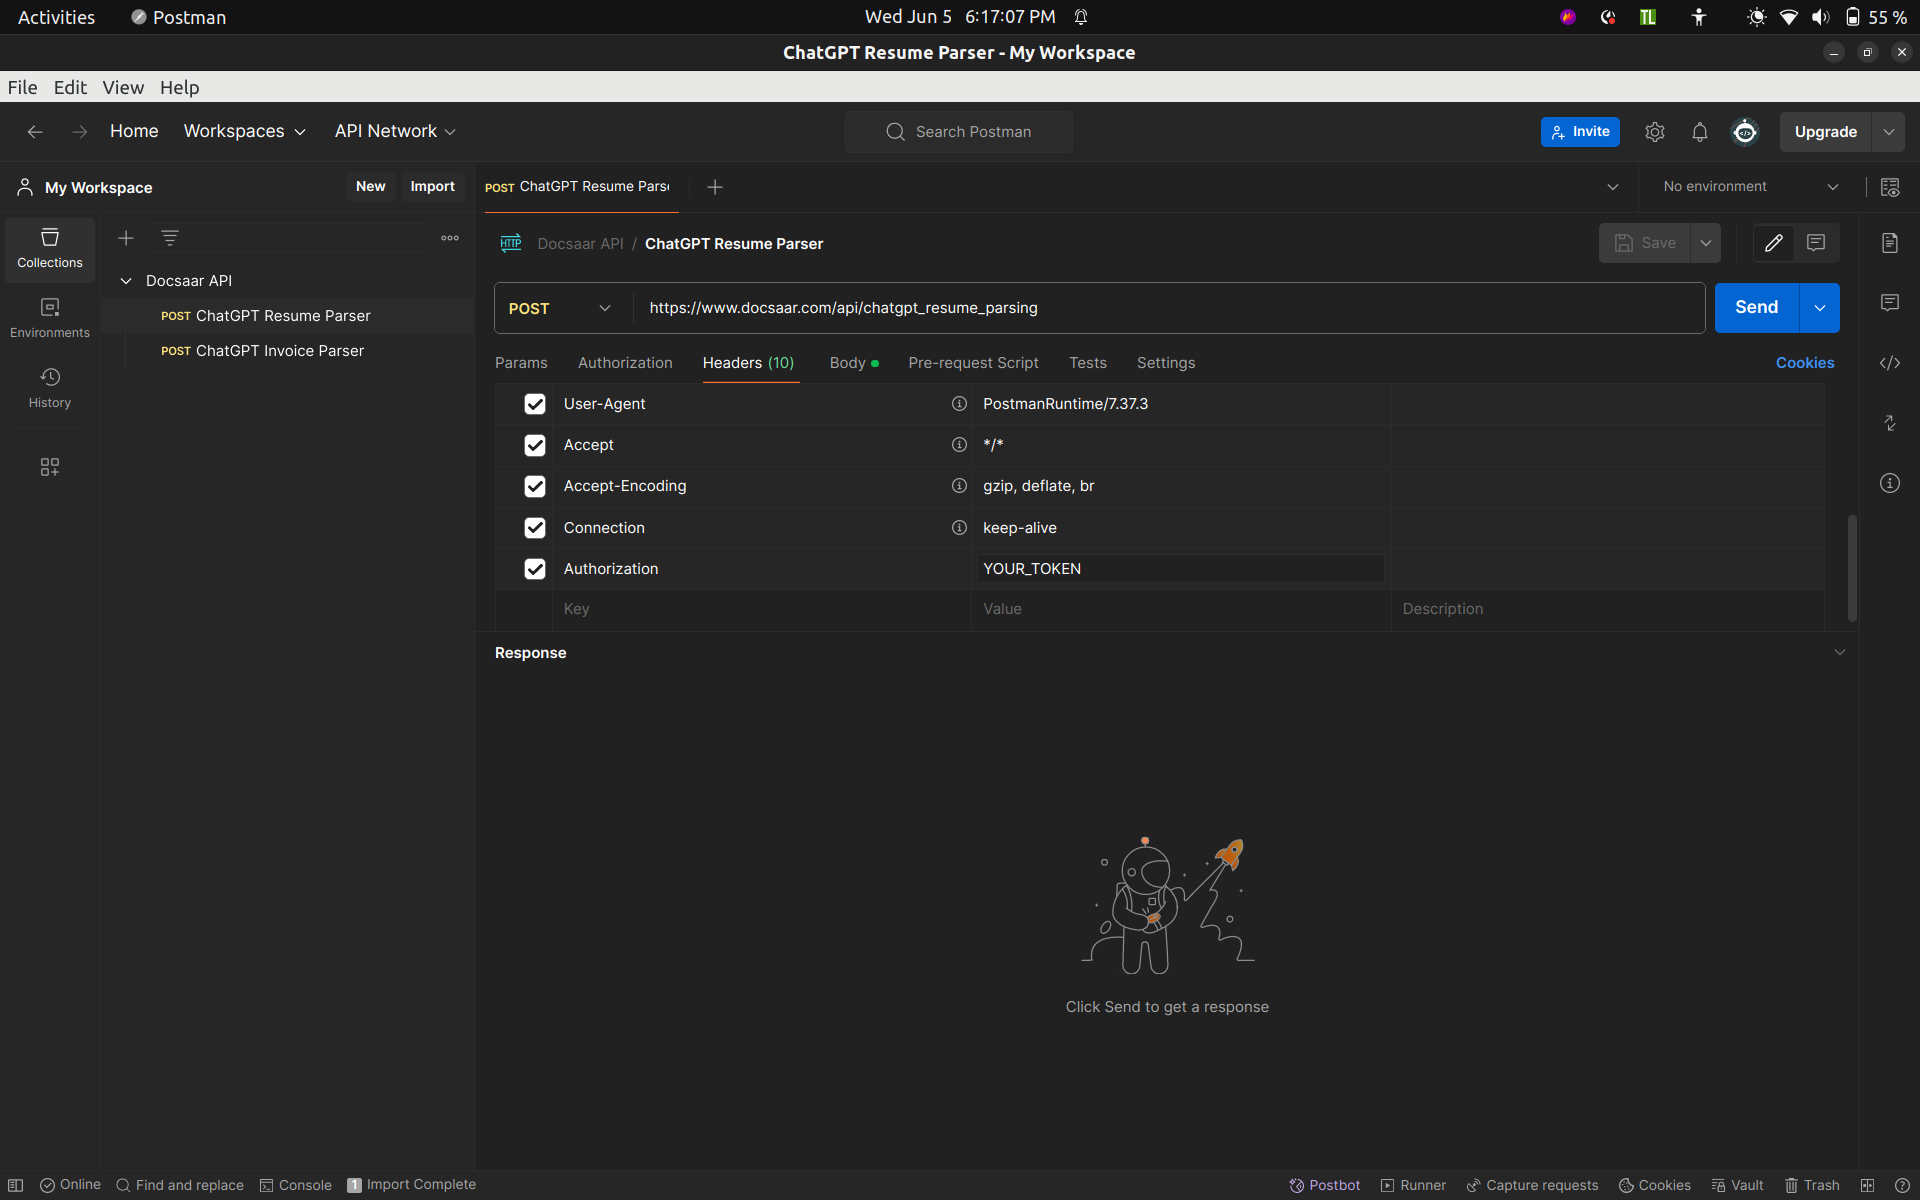Open the documentation icon in right sidebar
The image size is (1920, 1200).
pyautogui.click(x=1890, y=243)
